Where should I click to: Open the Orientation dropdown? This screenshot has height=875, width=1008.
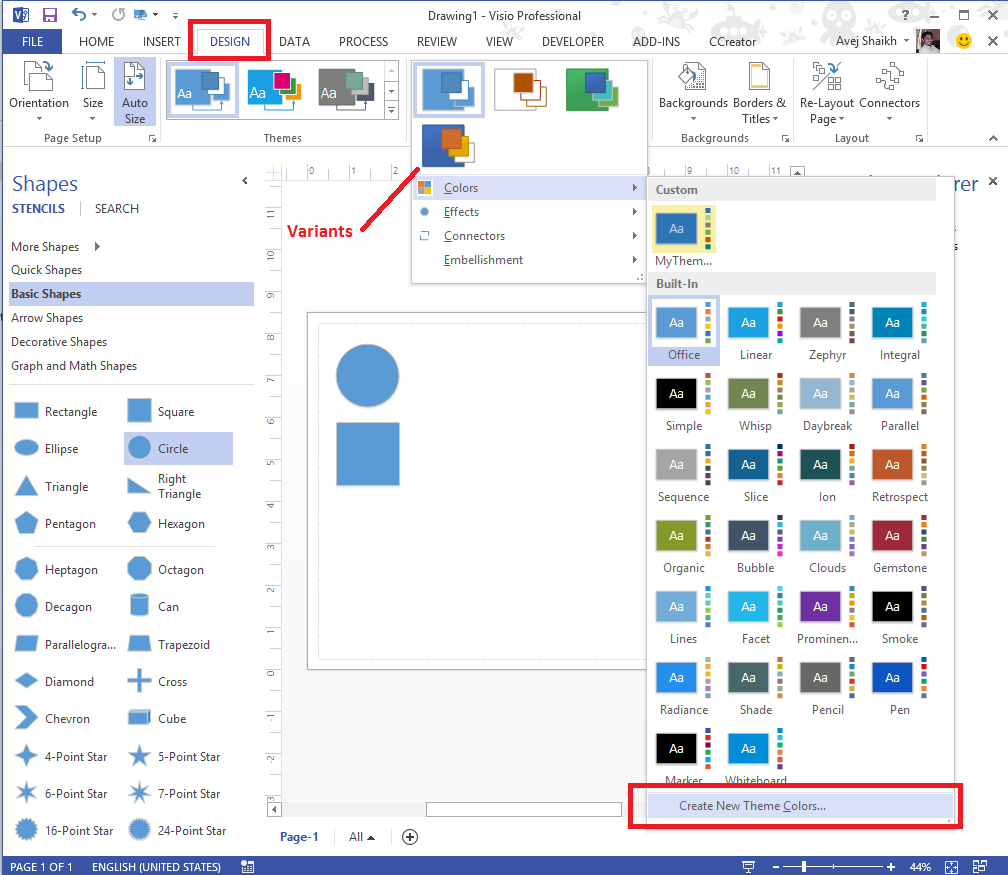tap(39, 92)
